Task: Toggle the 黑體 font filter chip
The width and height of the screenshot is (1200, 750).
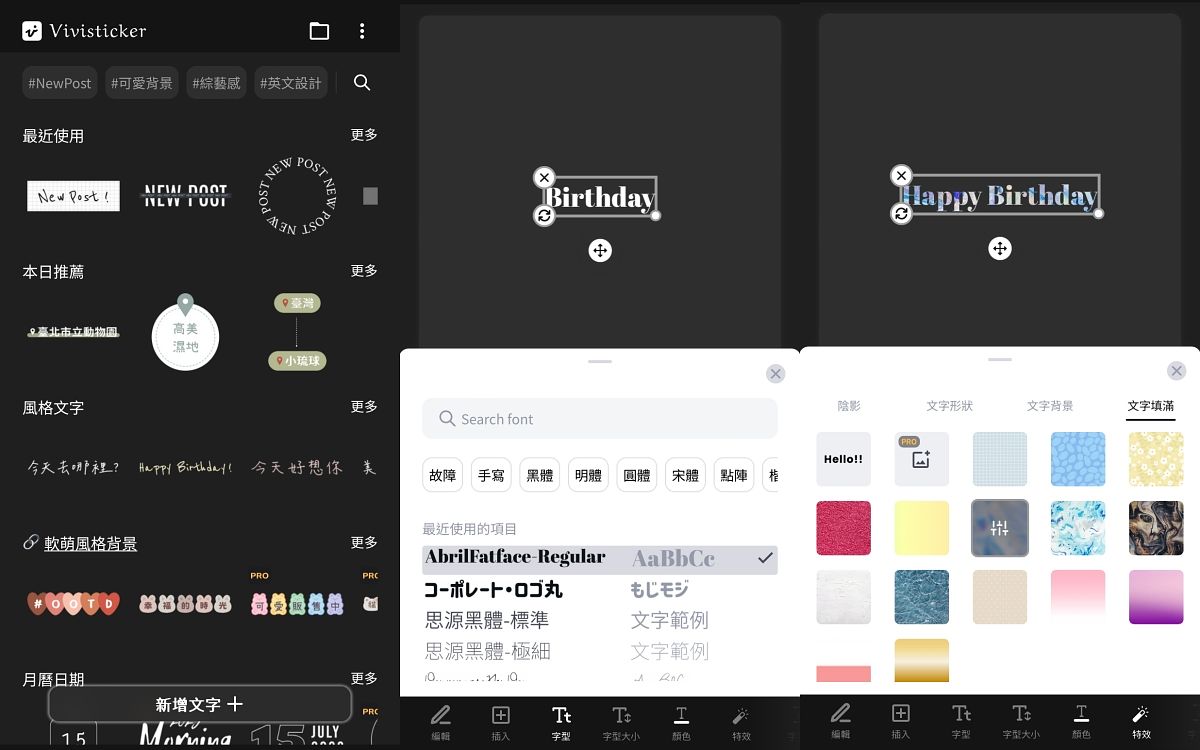Action: point(540,476)
